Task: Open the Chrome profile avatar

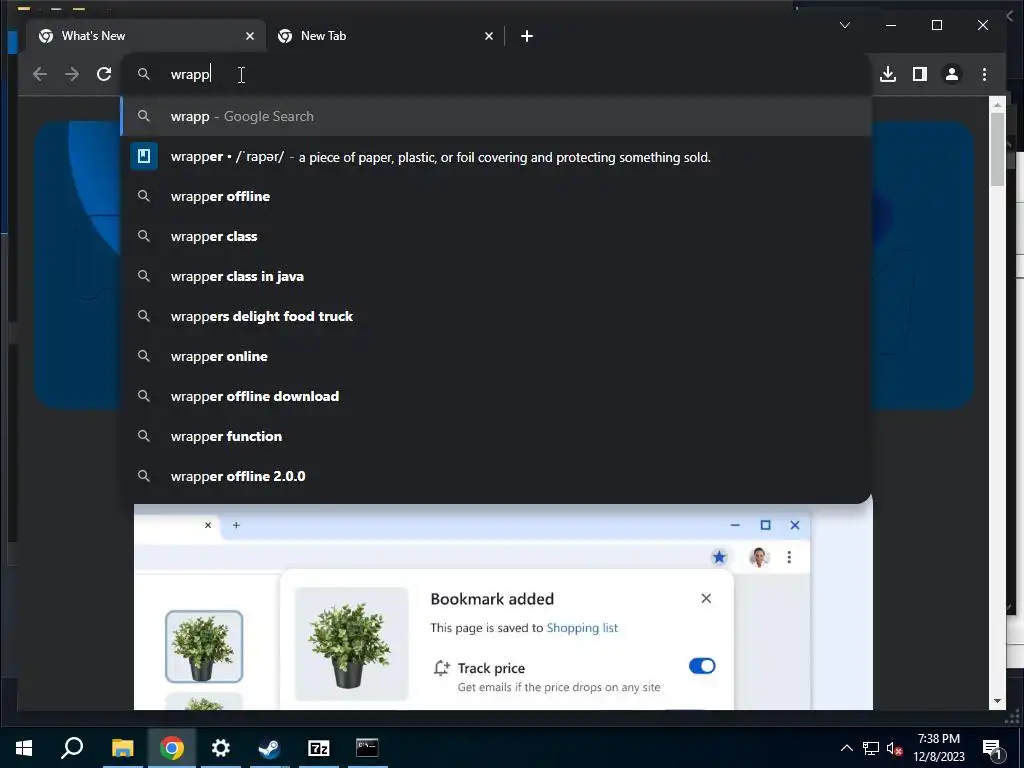Action: point(952,74)
